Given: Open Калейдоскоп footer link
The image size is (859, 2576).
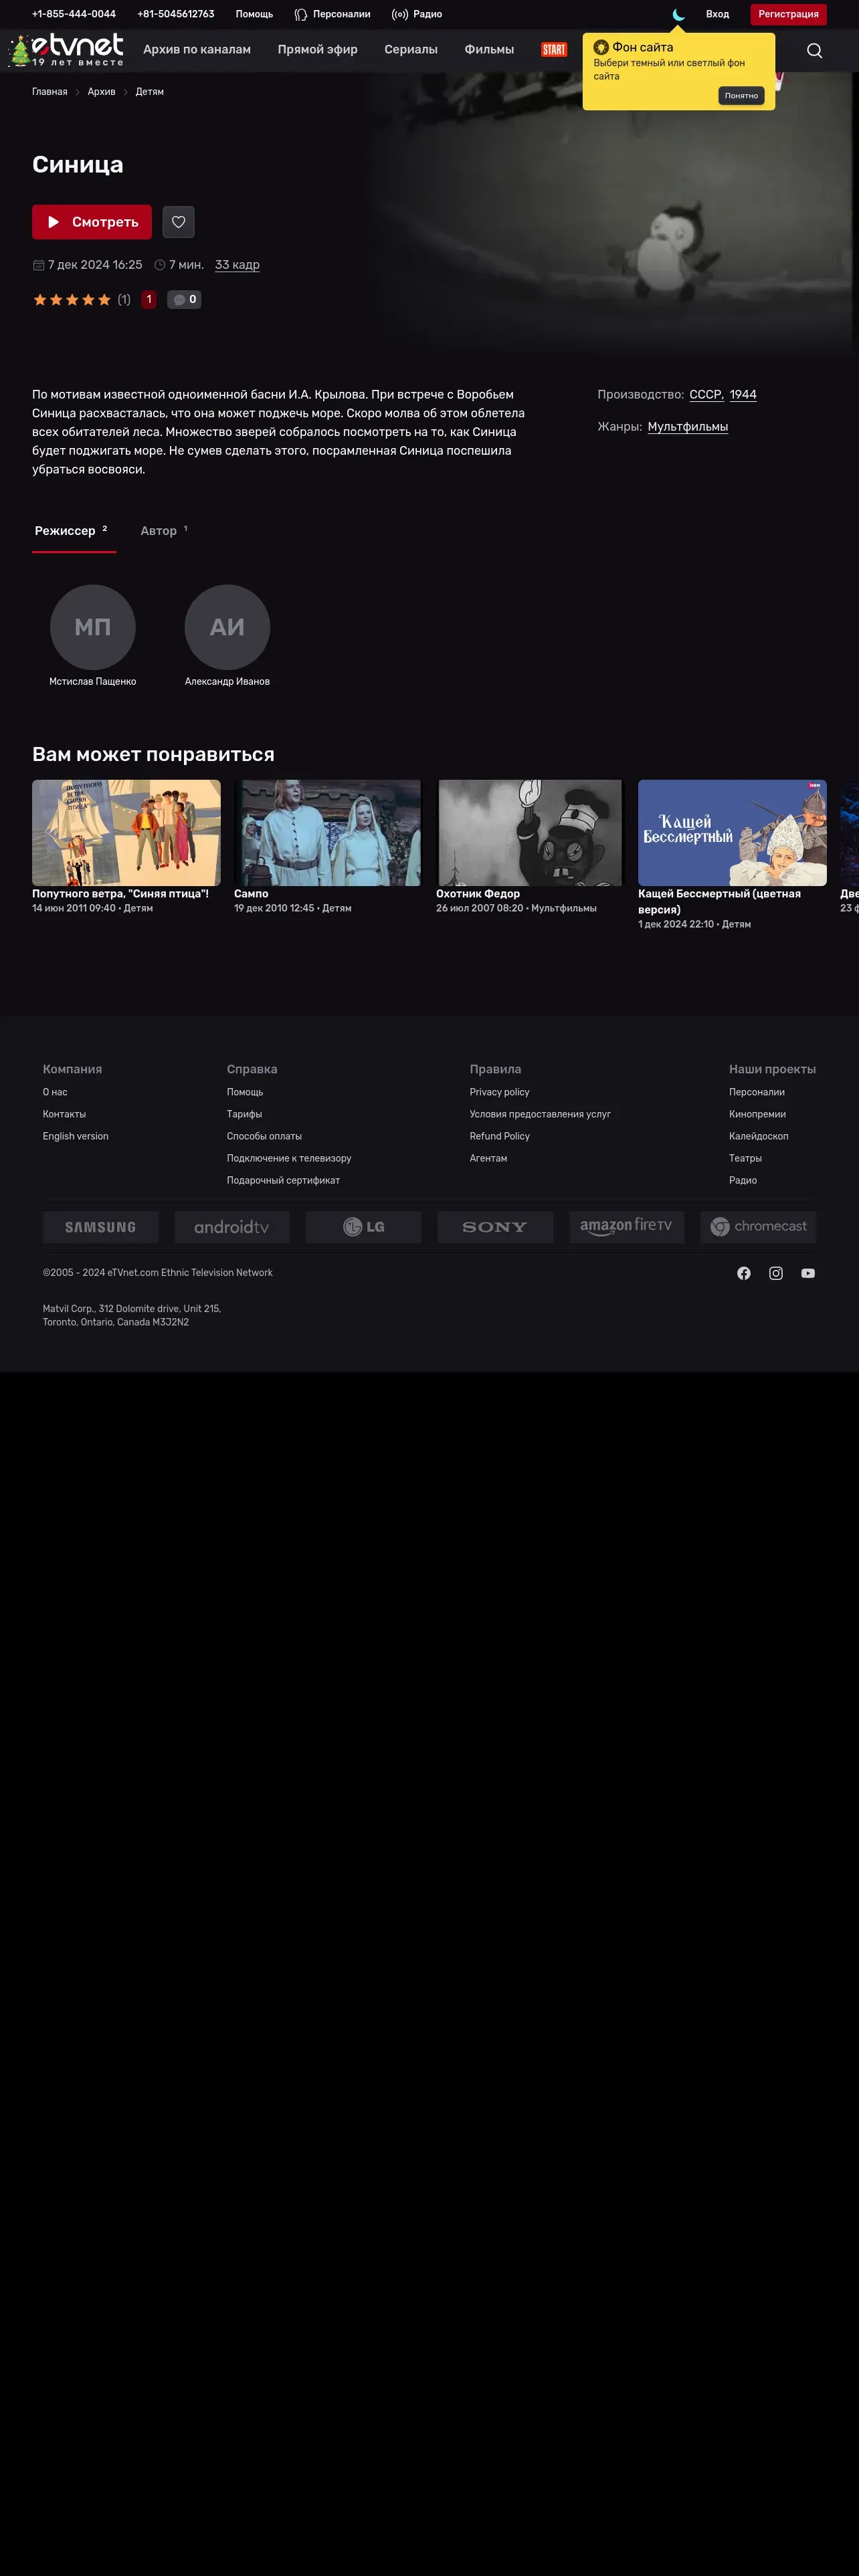Looking at the screenshot, I should click(x=759, y=1136).
